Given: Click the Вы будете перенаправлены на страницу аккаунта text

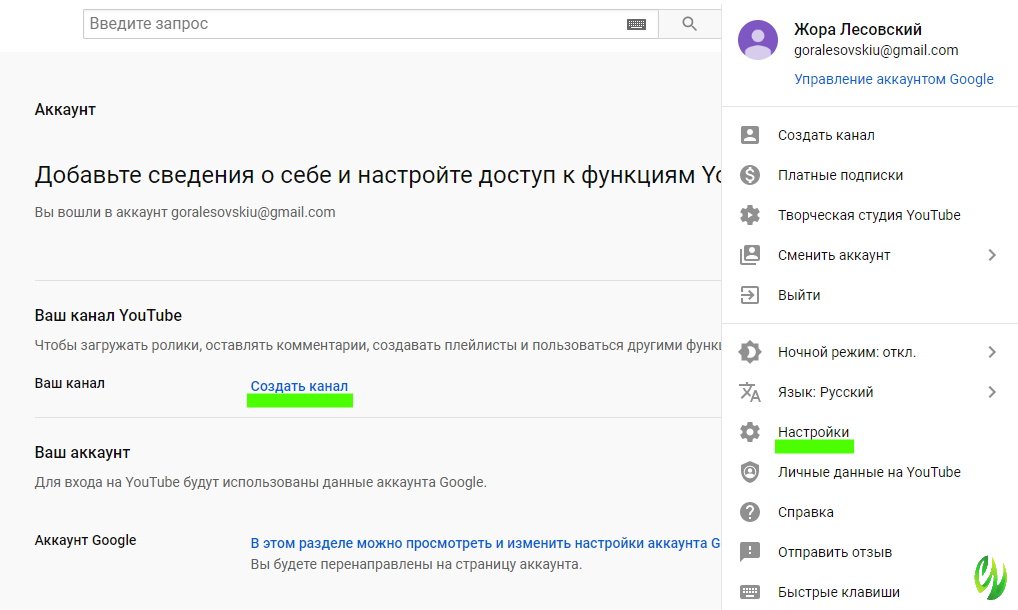Looking at the screenshot, I should pos(416,565).
